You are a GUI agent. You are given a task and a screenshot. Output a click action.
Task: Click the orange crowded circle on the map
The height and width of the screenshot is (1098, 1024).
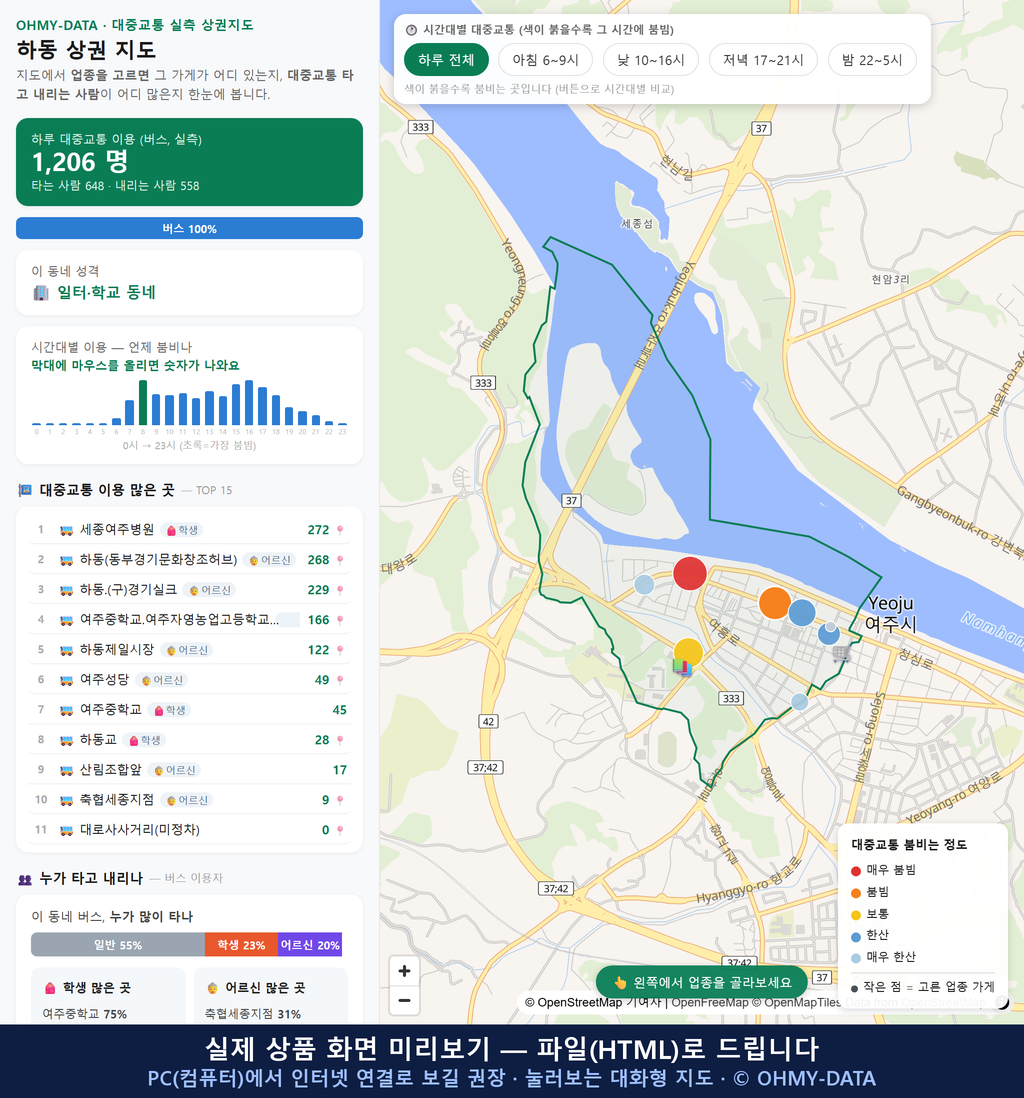[775, 603]
